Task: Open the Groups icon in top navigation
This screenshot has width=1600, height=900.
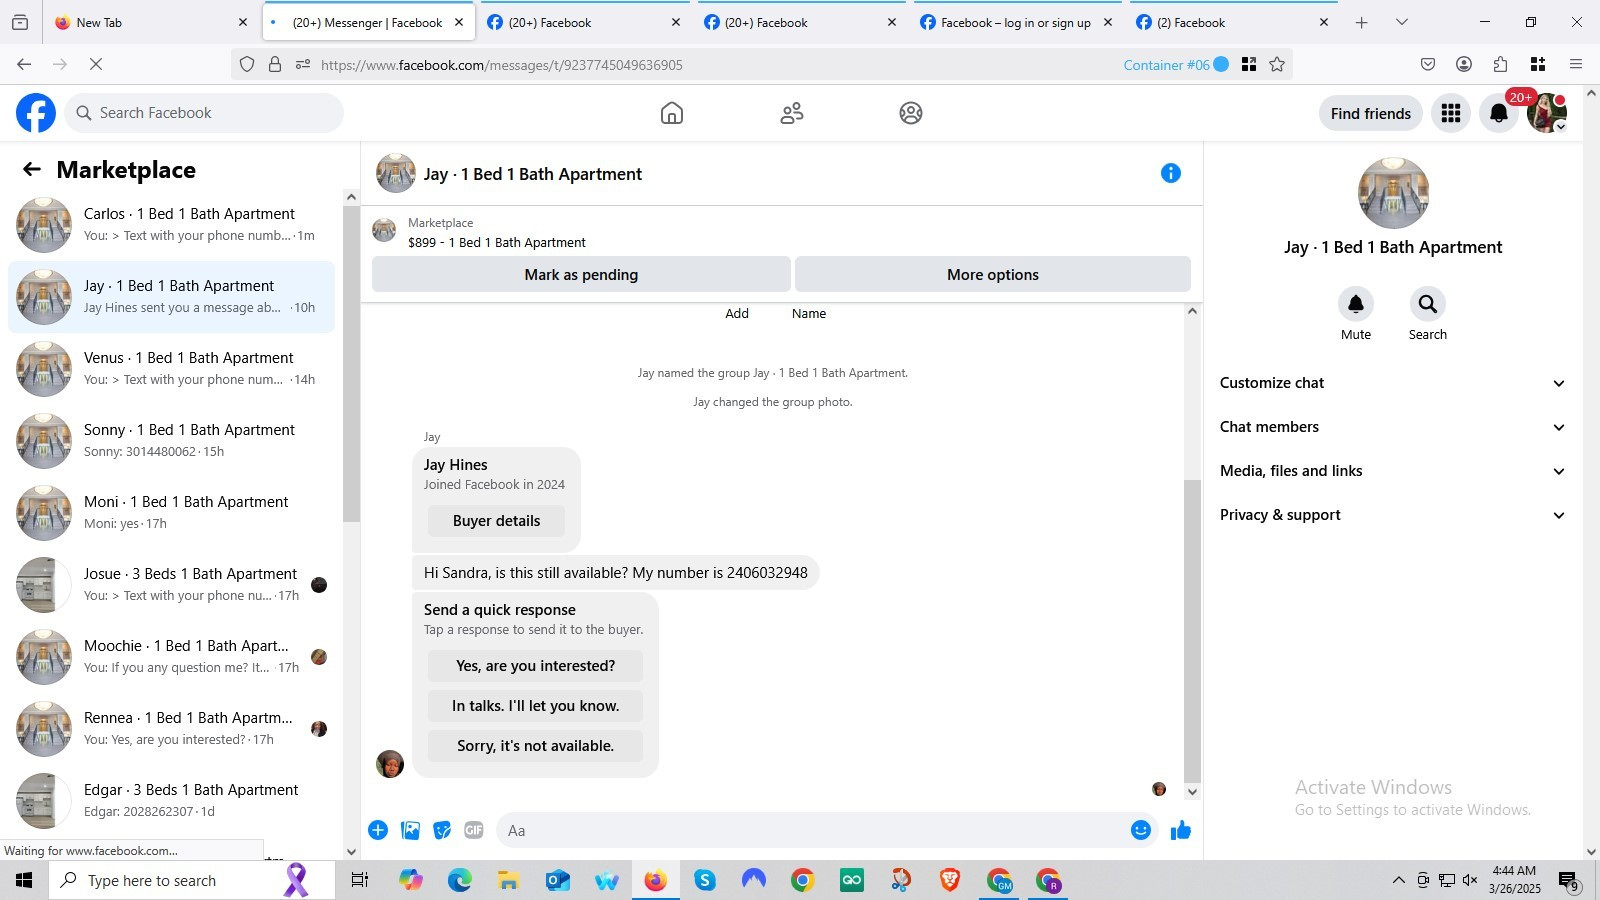Action: pos(911,113)
